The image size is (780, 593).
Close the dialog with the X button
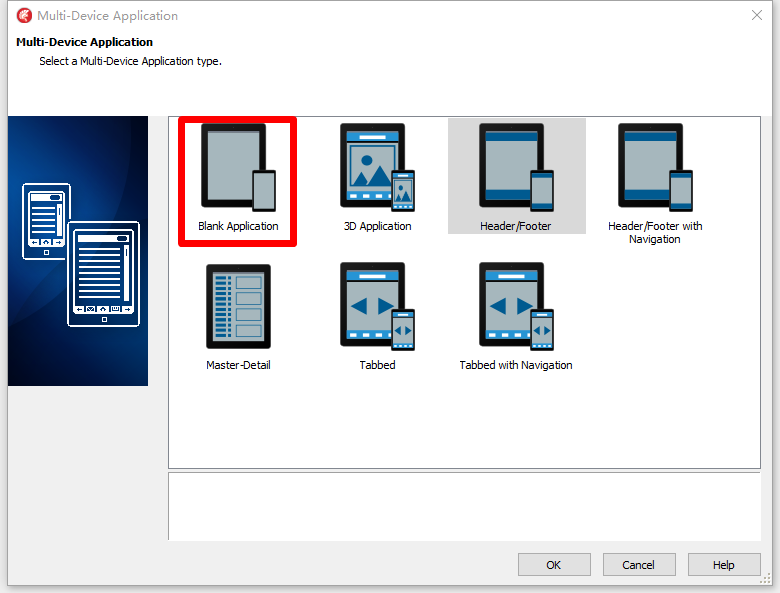click(x=757, y=15)
